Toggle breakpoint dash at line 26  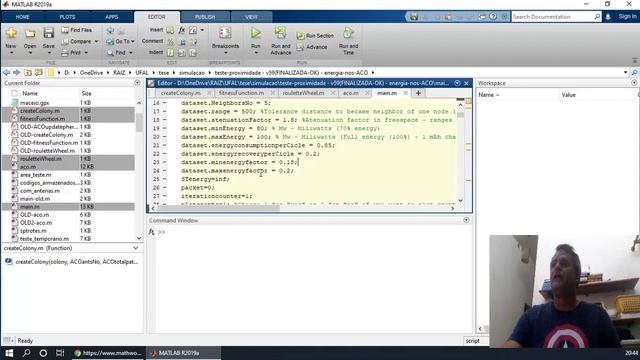pyautogui.click(x=165, y=188)
